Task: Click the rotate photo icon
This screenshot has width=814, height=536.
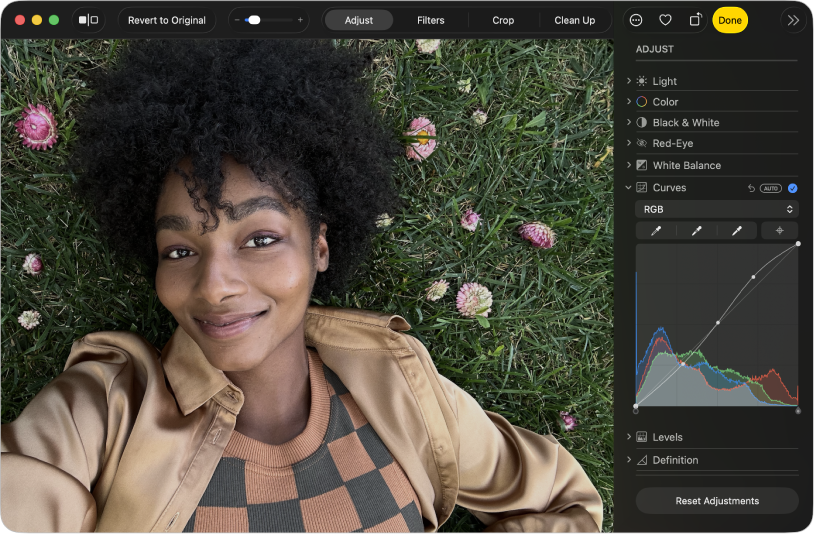Action: click(695, 20)
